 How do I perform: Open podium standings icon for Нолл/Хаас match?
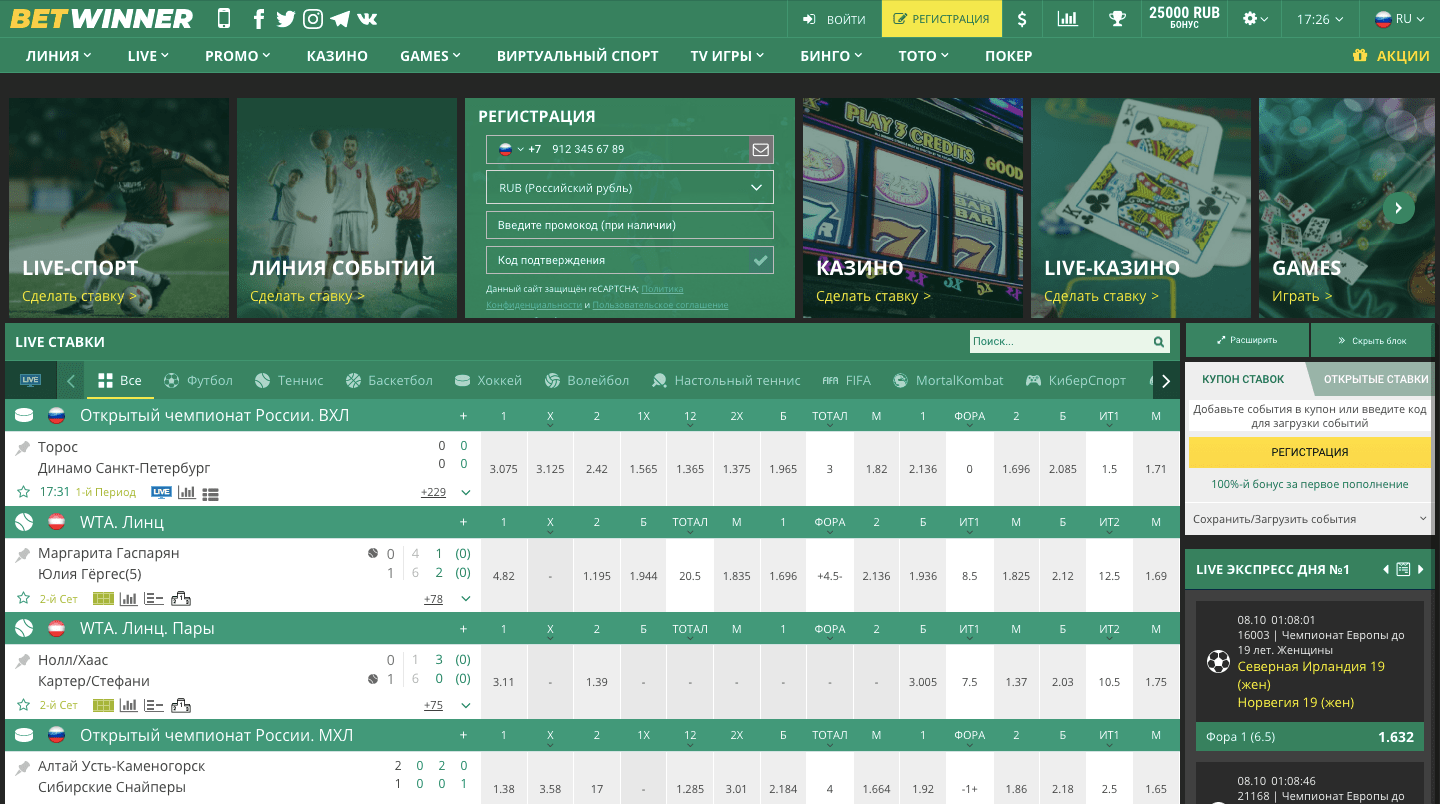(x=181, y=705)
